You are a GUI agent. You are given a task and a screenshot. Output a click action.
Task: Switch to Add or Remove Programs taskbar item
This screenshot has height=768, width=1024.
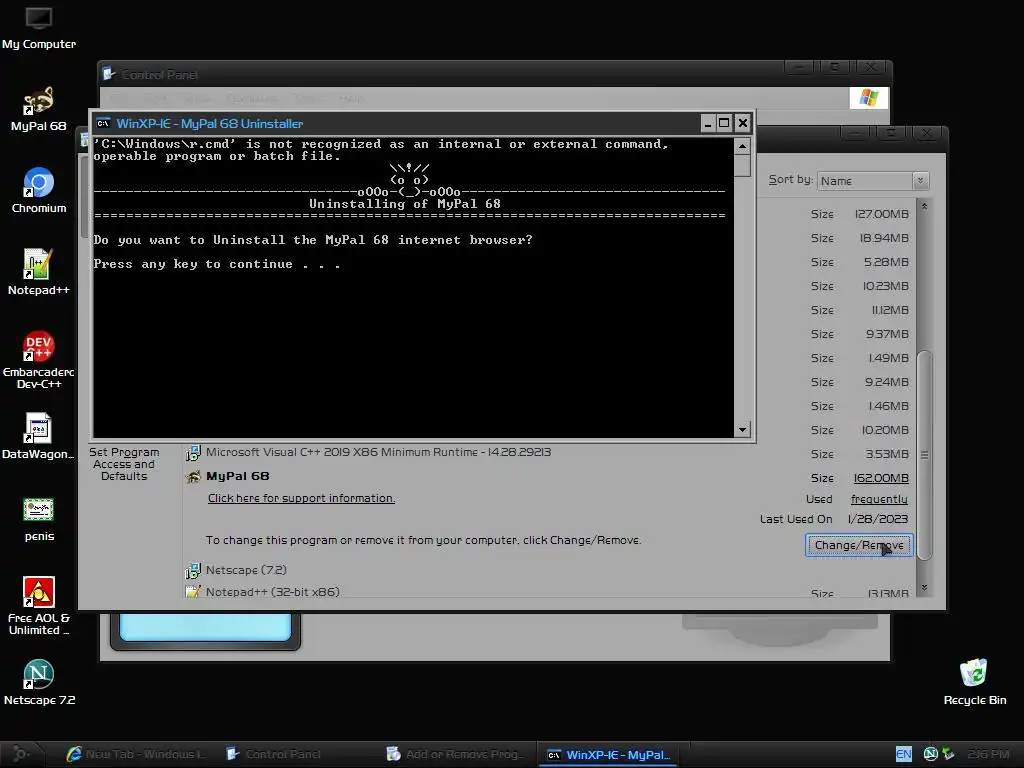click(x=455, y=754)
